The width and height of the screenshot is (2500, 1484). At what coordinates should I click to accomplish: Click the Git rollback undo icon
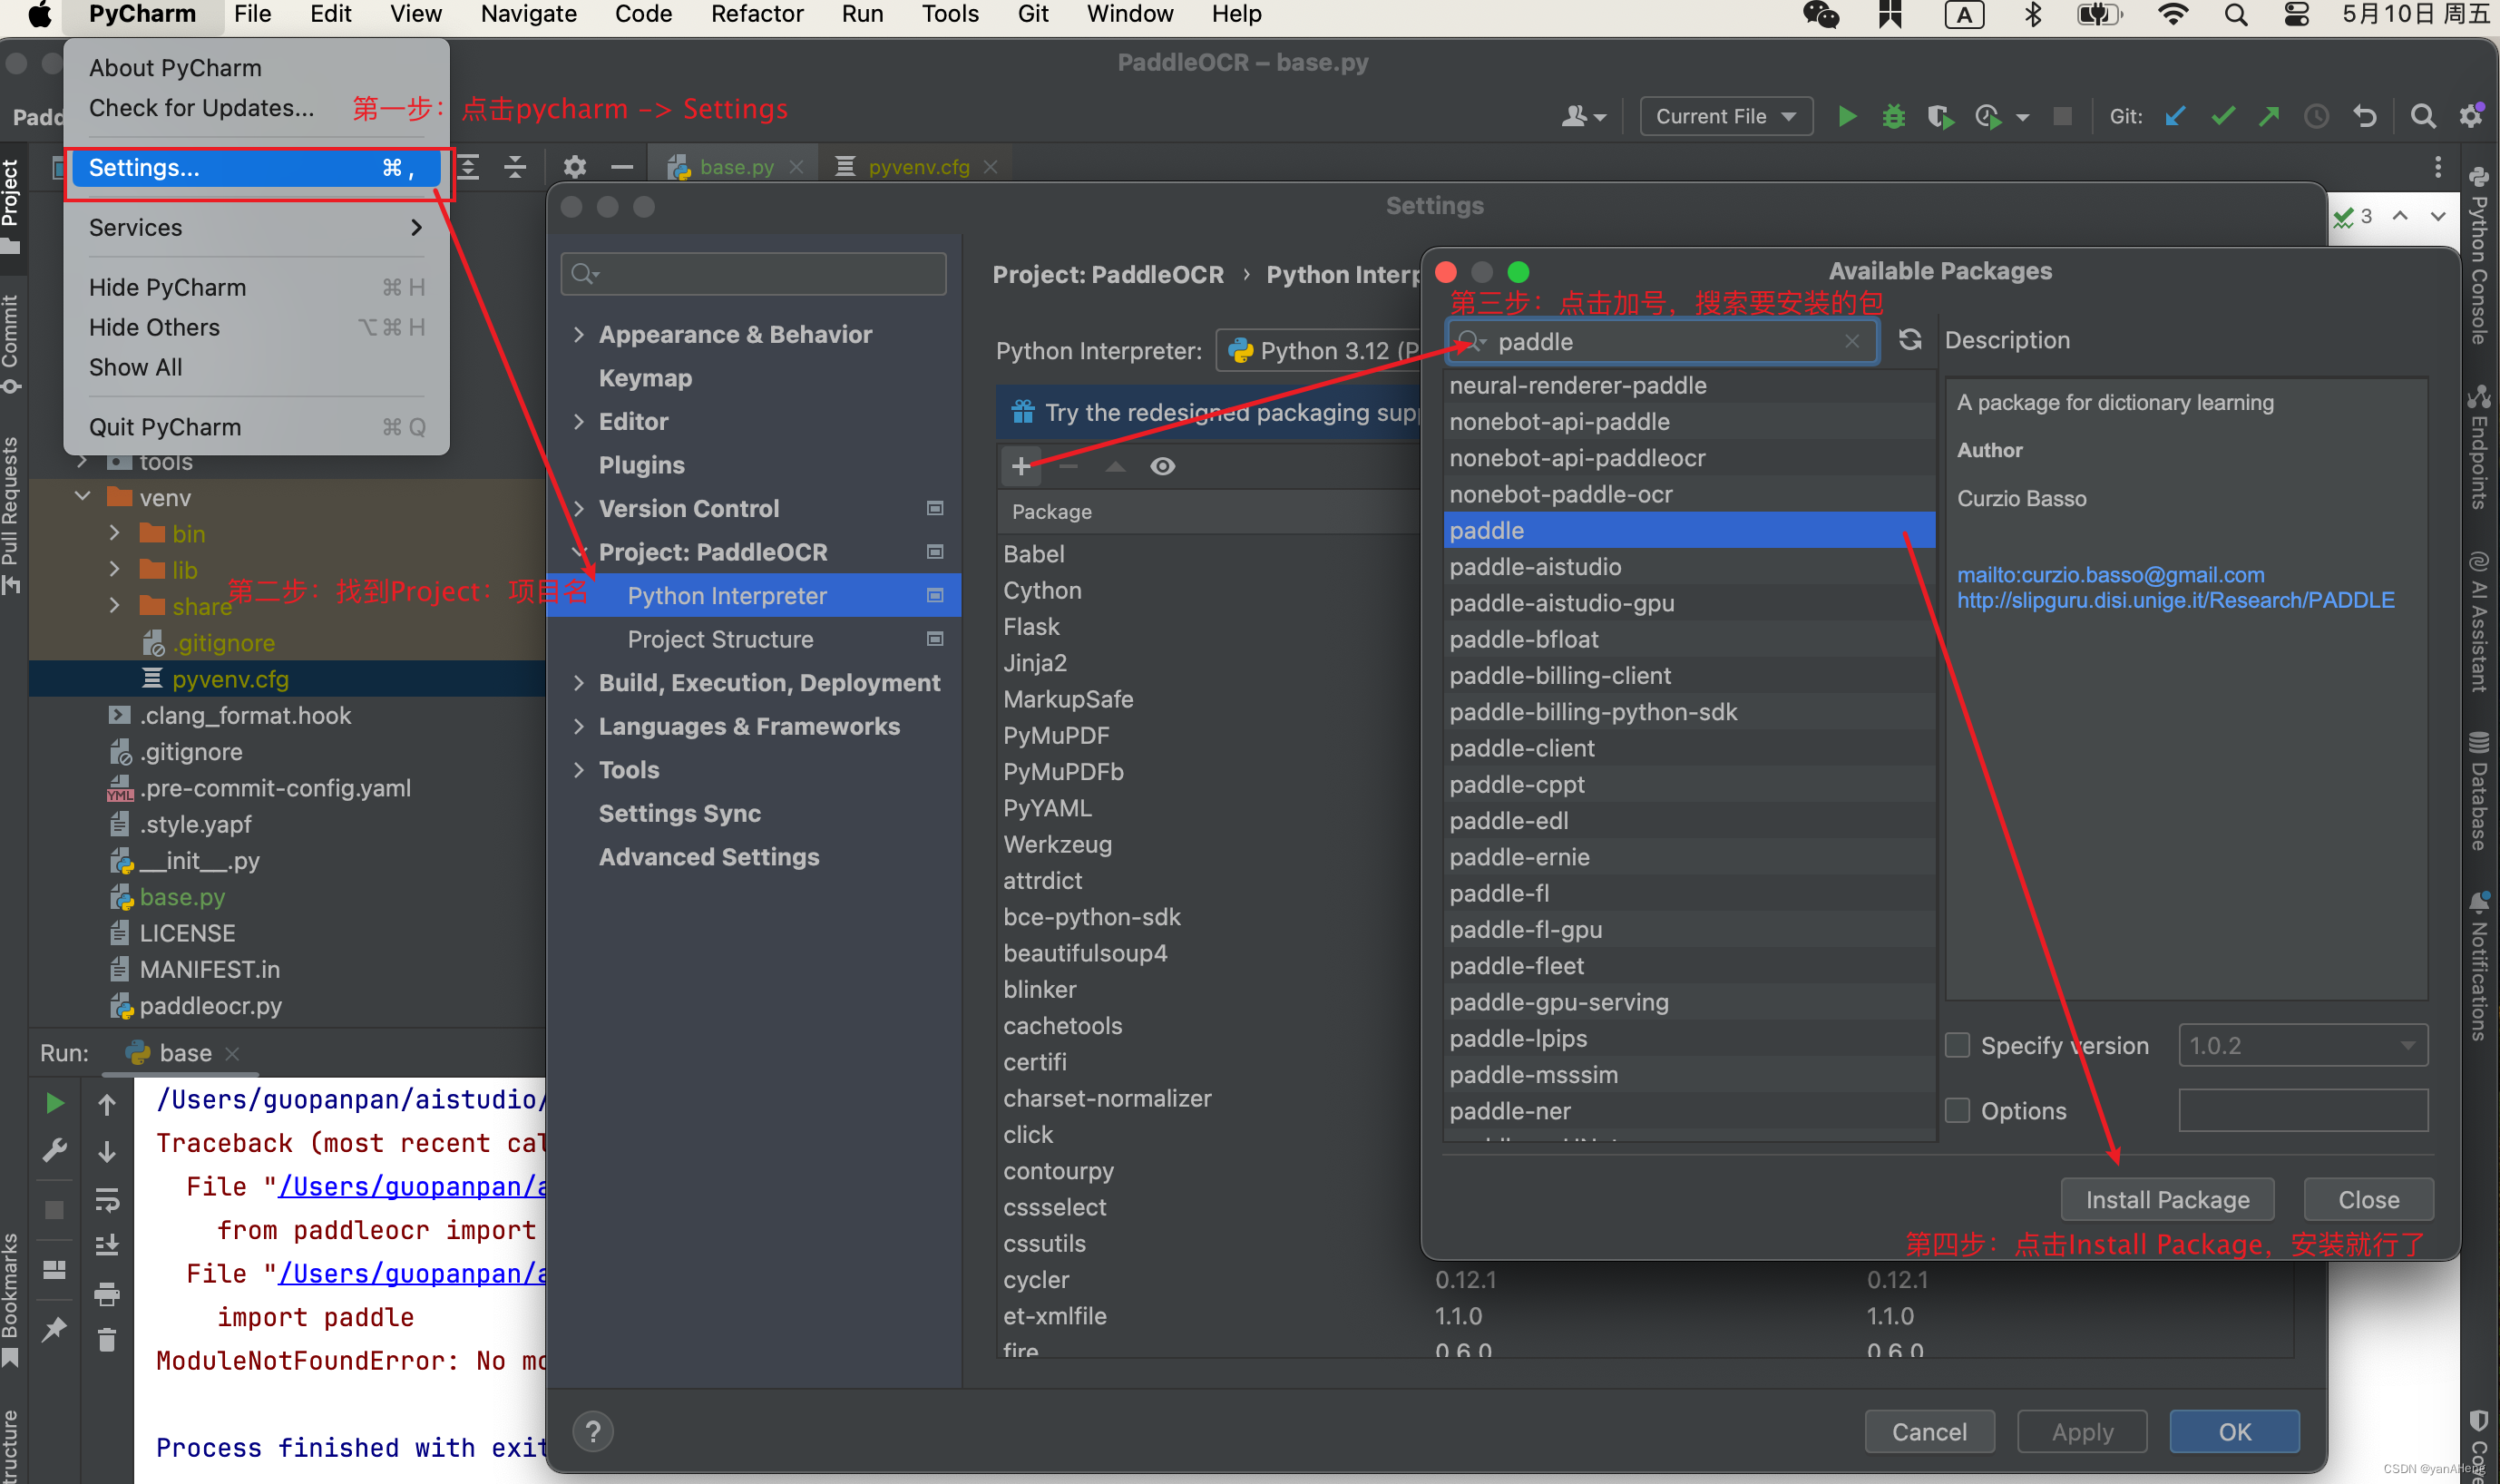(2365, 116)
